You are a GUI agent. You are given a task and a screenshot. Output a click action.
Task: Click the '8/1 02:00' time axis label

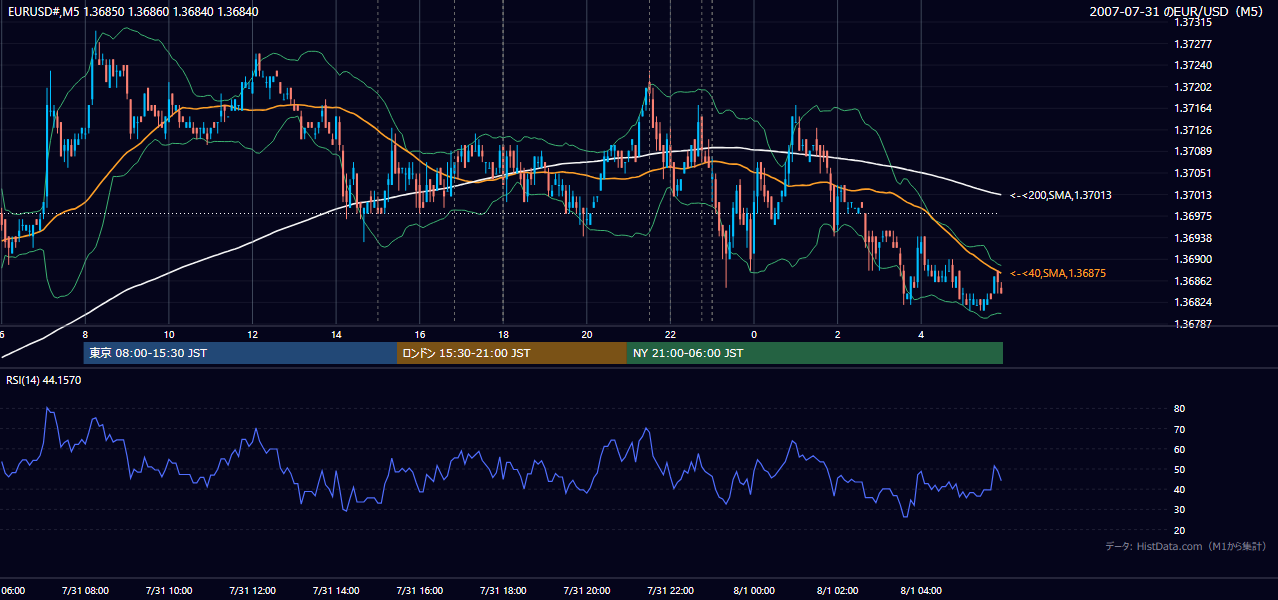pyautogui.click(x=838, y=590)
